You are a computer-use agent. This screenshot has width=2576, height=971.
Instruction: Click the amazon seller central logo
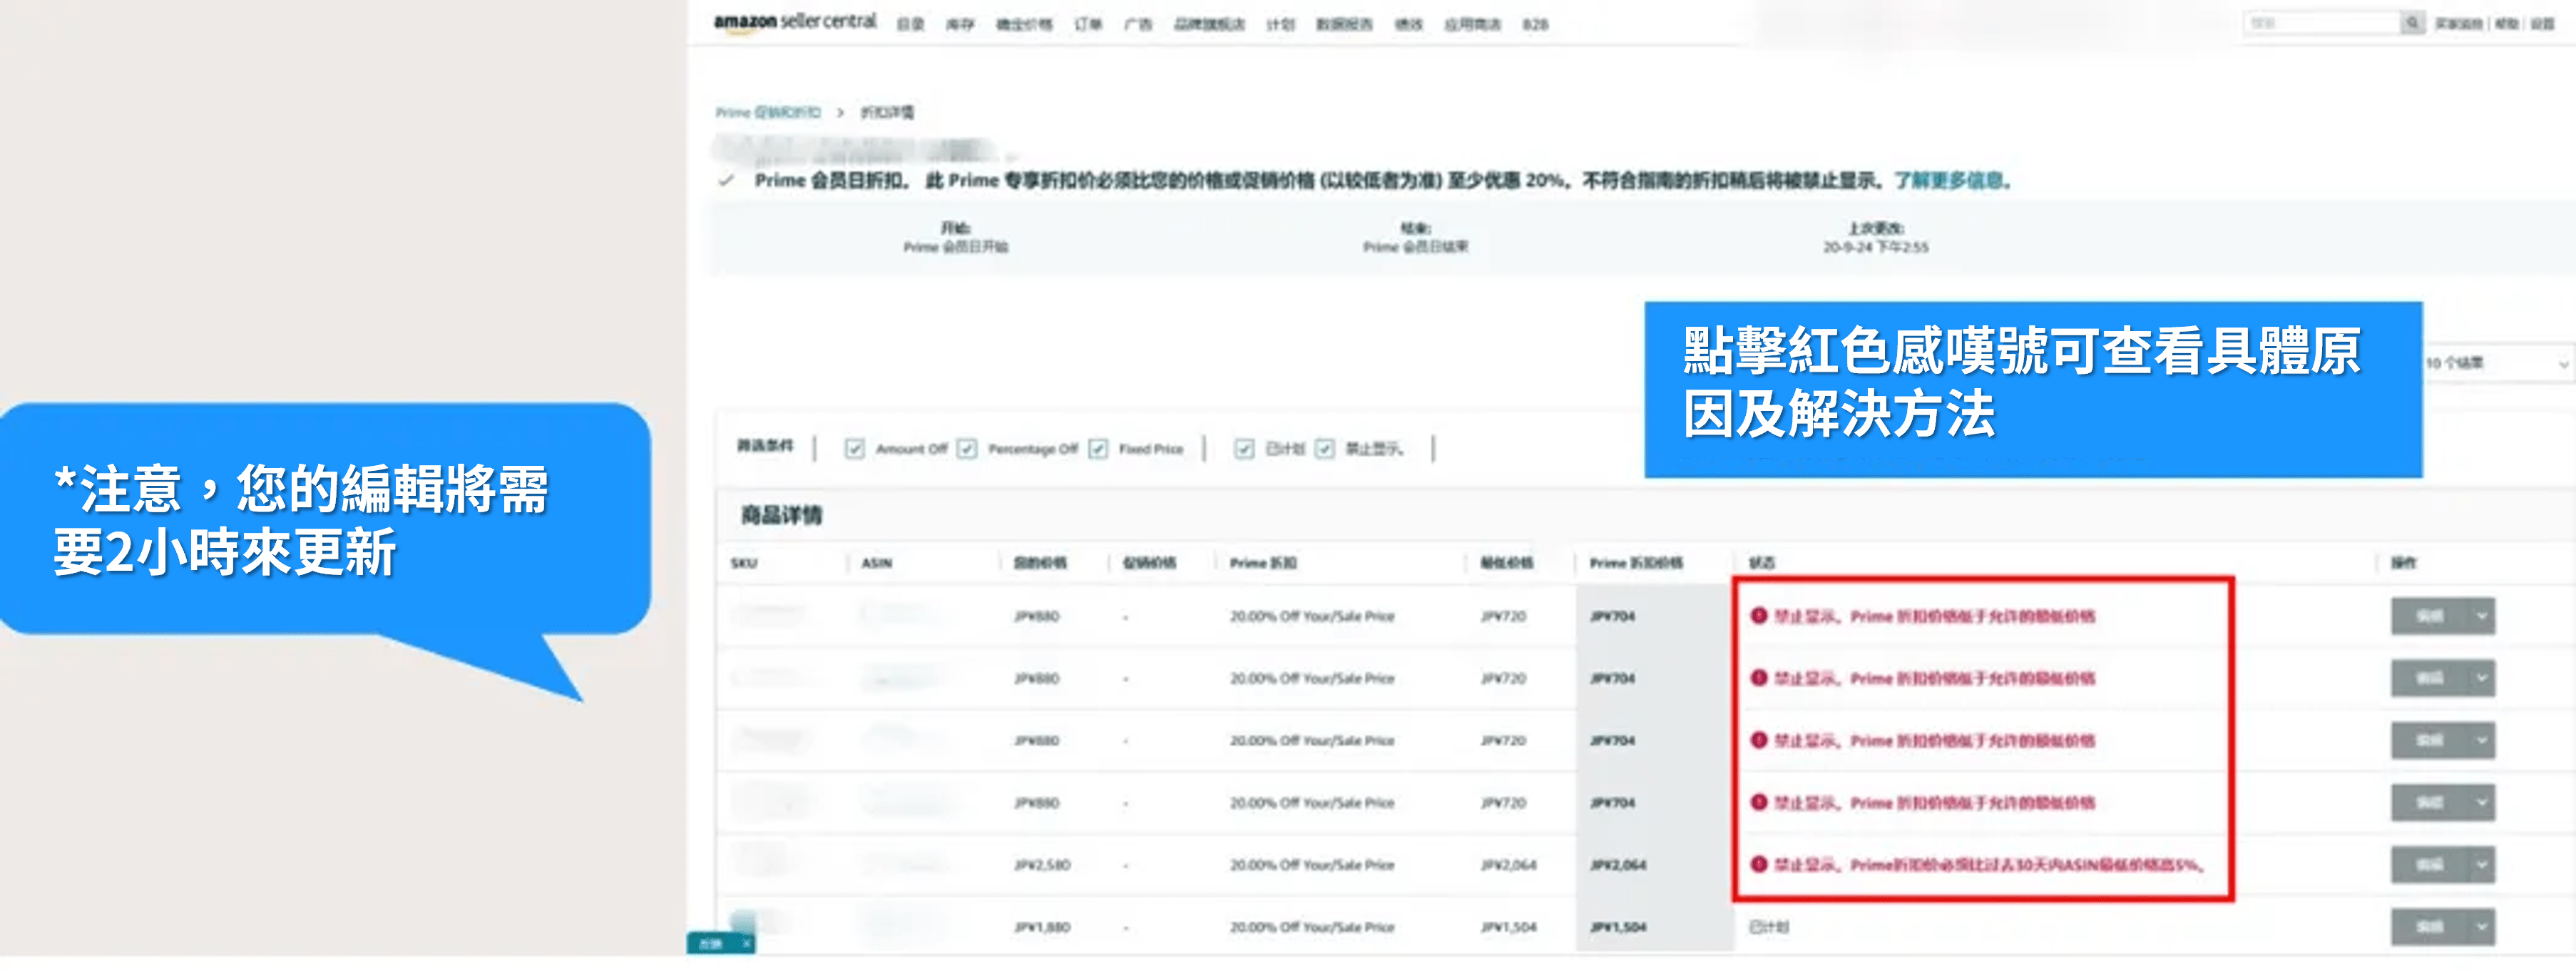[x=795, y=22]
